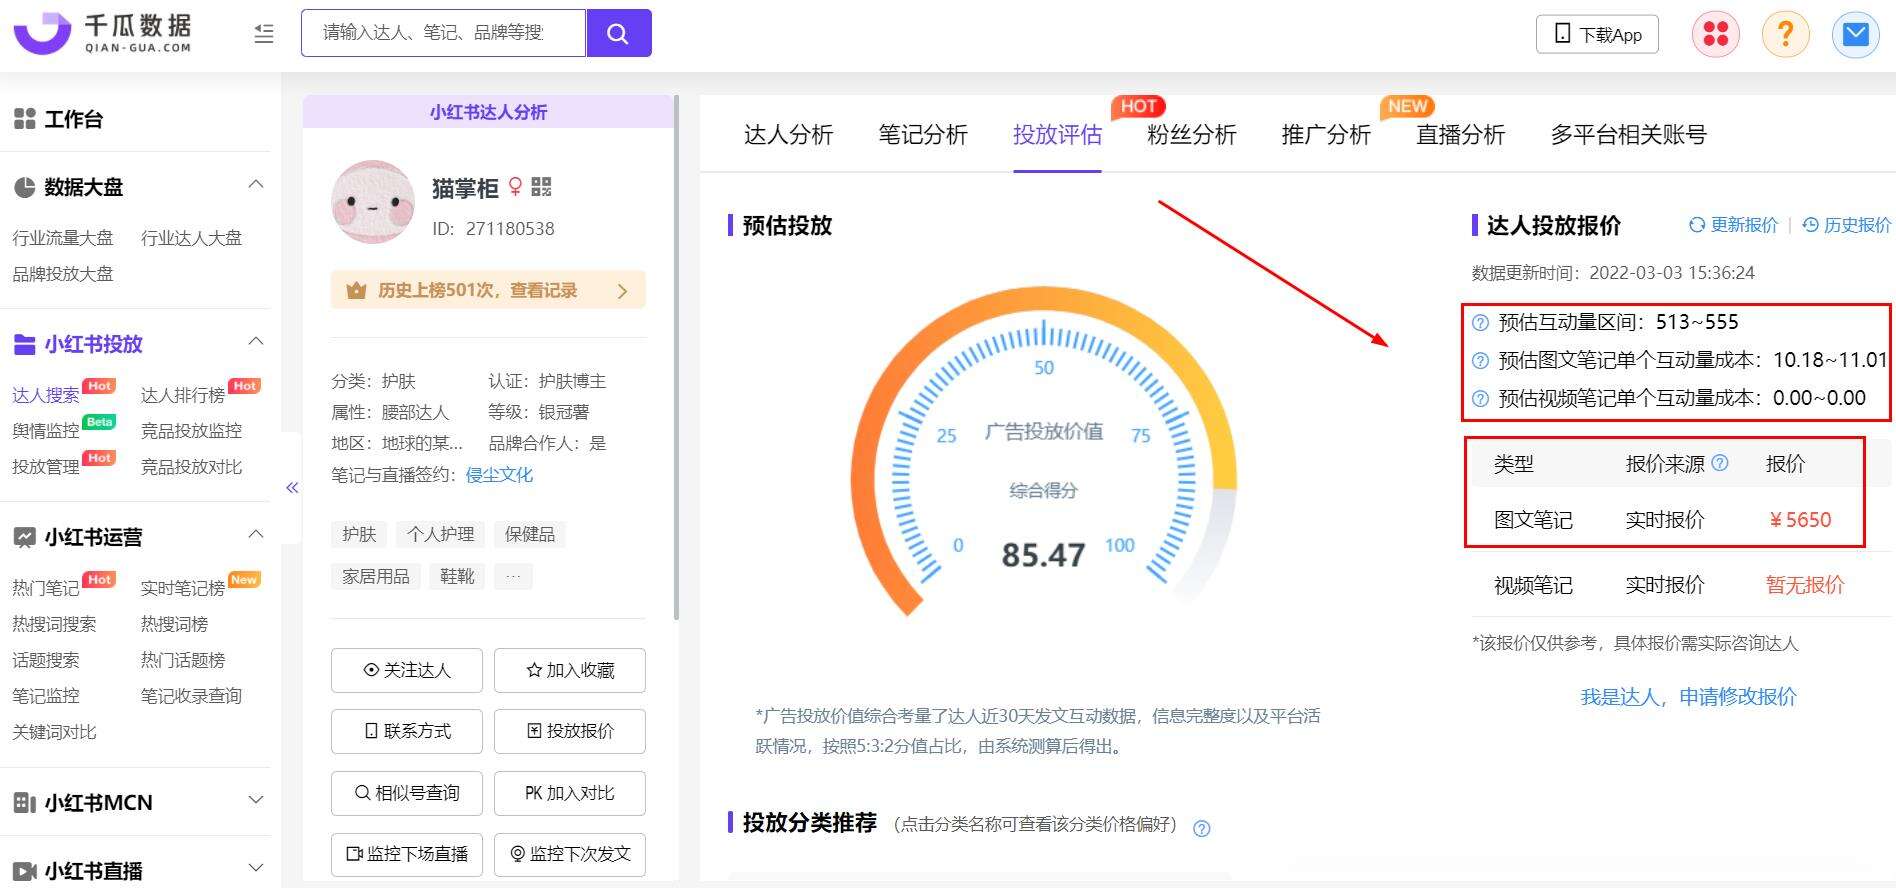Click 我是达人，申请修改报价 link
1896x888 pixels.
pyautogui.click(x=1688, y=697)
